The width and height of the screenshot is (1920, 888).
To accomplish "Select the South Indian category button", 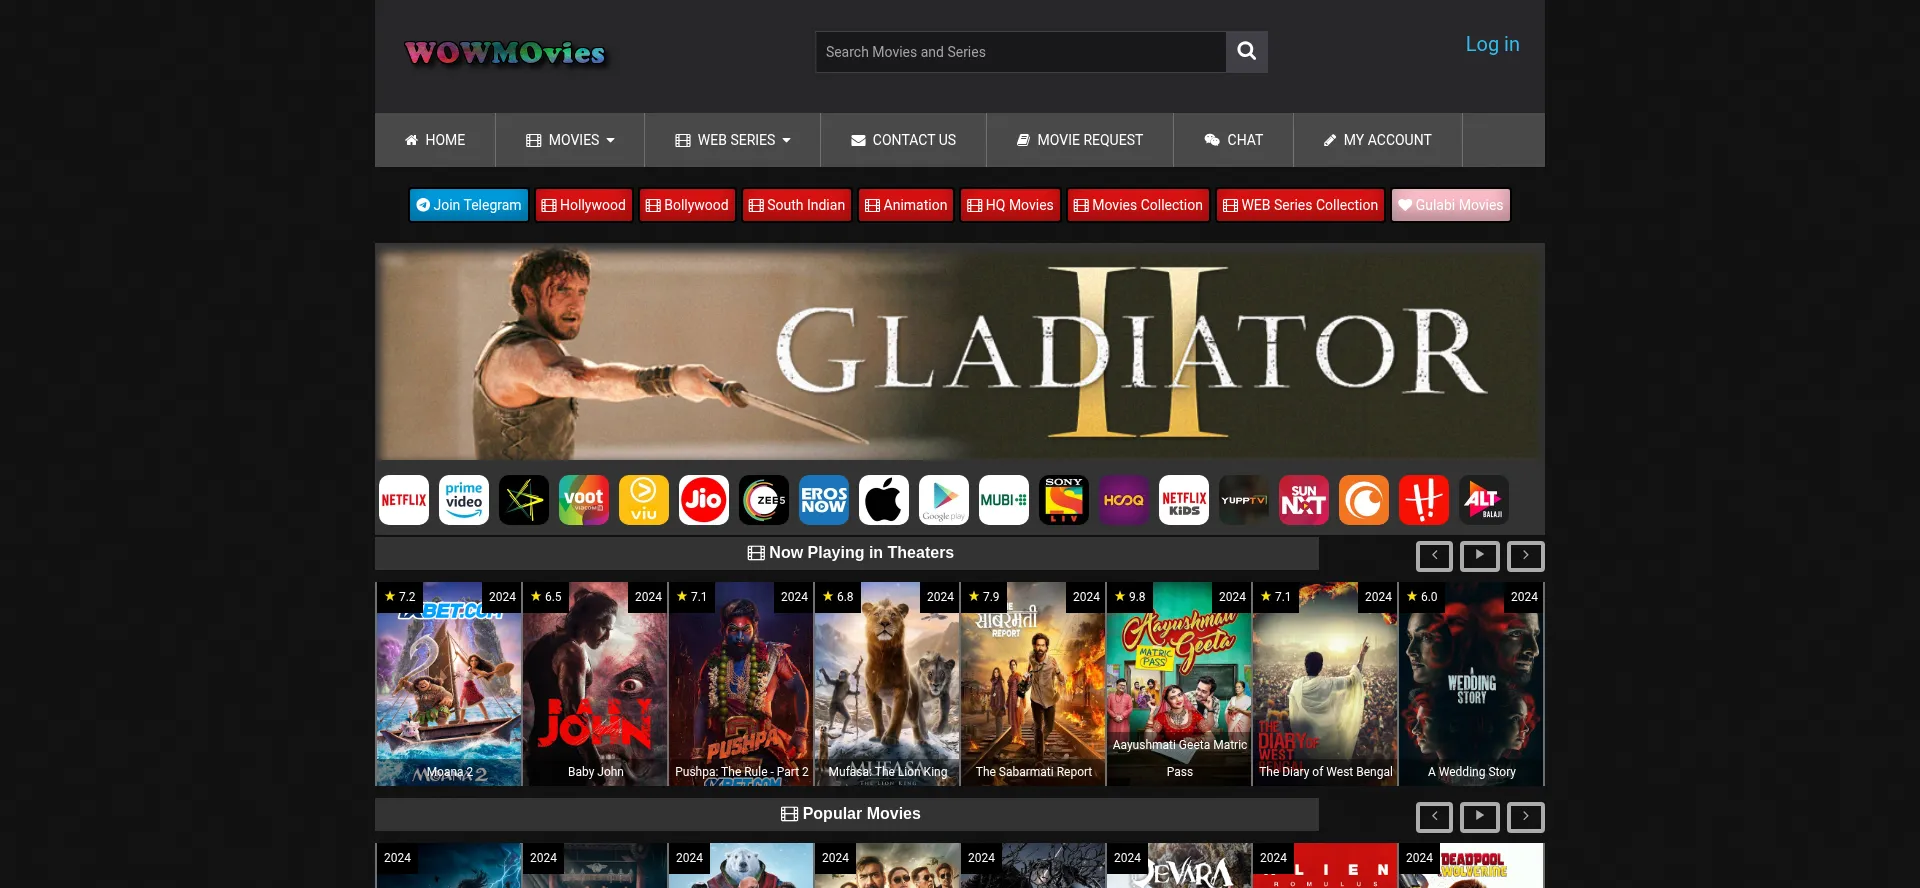I will pos(797,205).
